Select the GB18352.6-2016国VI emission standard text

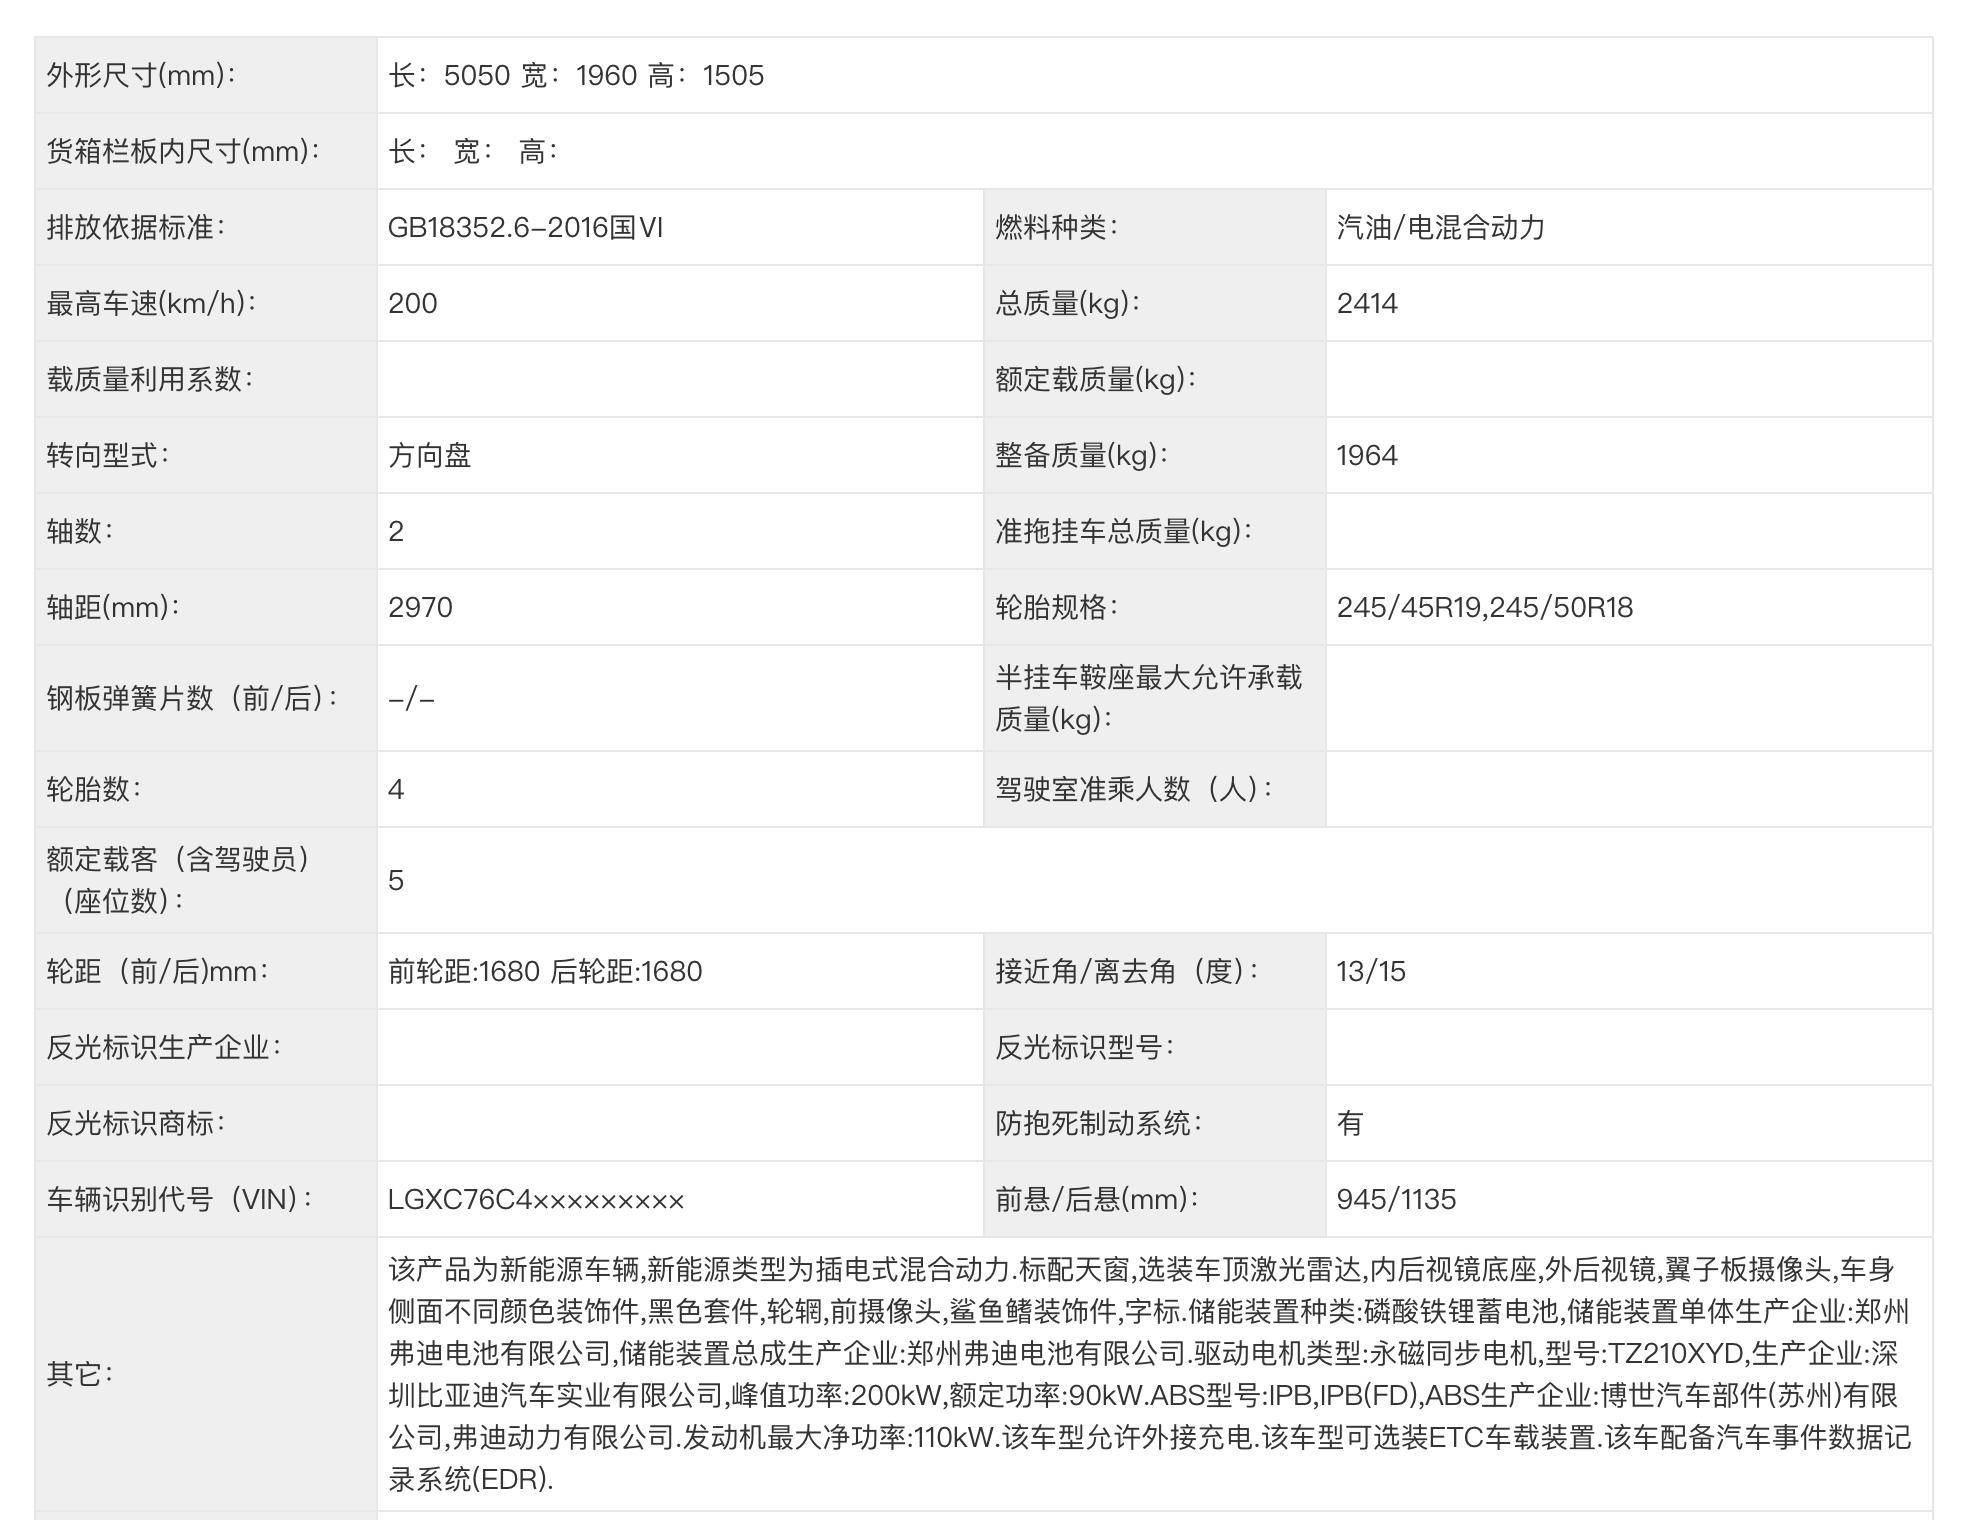pos(525,228)
